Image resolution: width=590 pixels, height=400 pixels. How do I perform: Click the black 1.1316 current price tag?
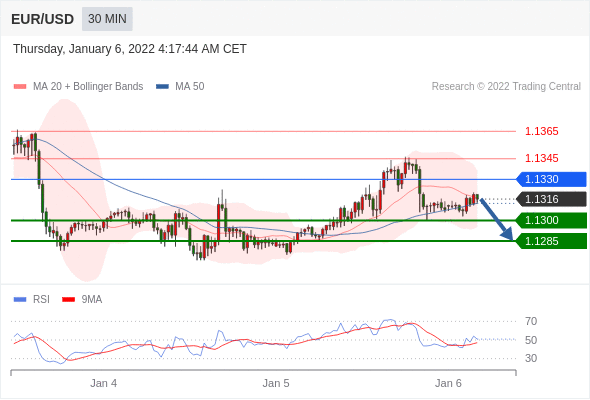tap(551, 199)
